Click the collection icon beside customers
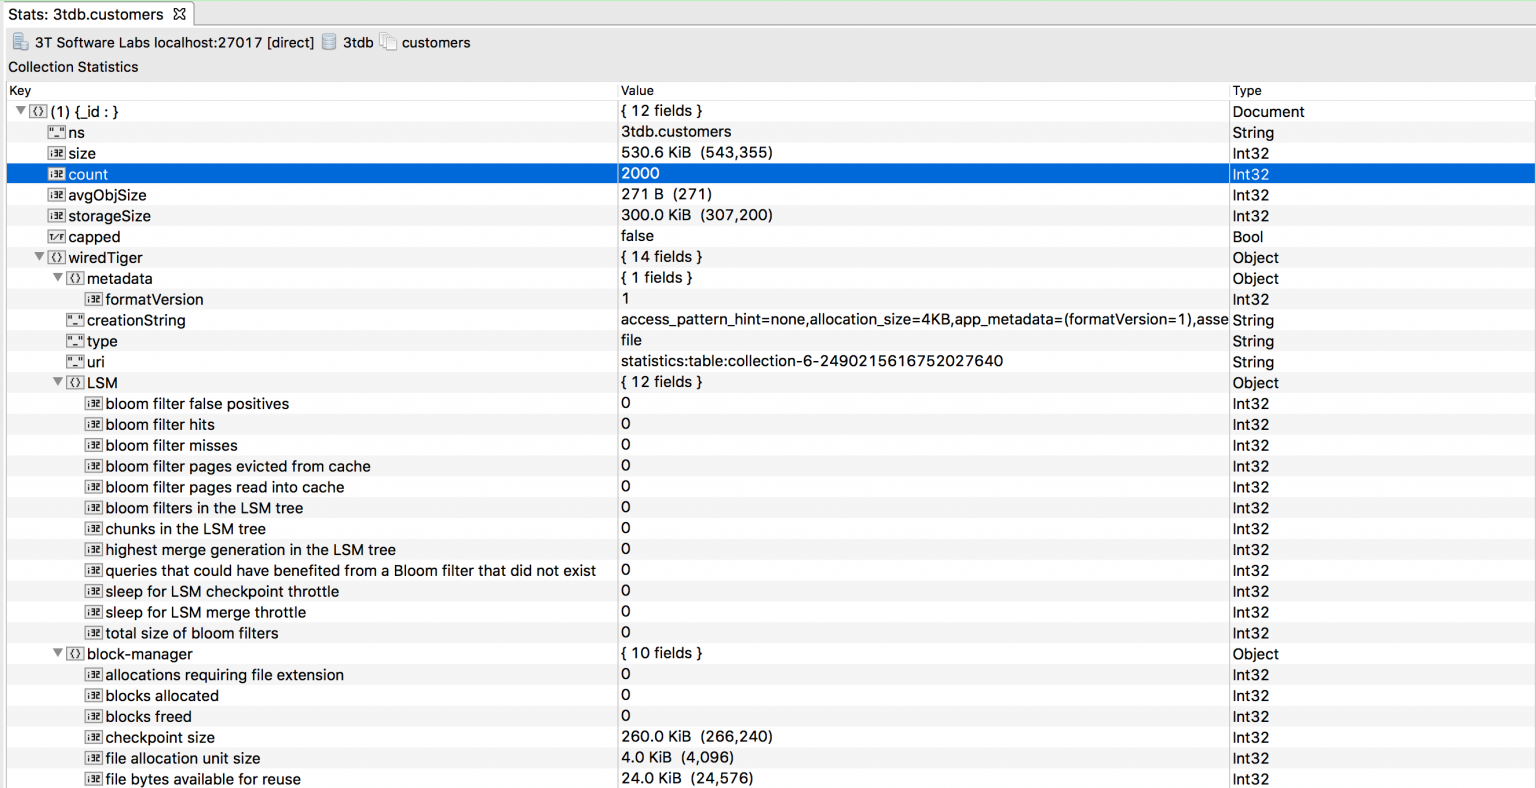Image resolution: width=1536 pixels, height=788 pixels. tap(390, 42)
